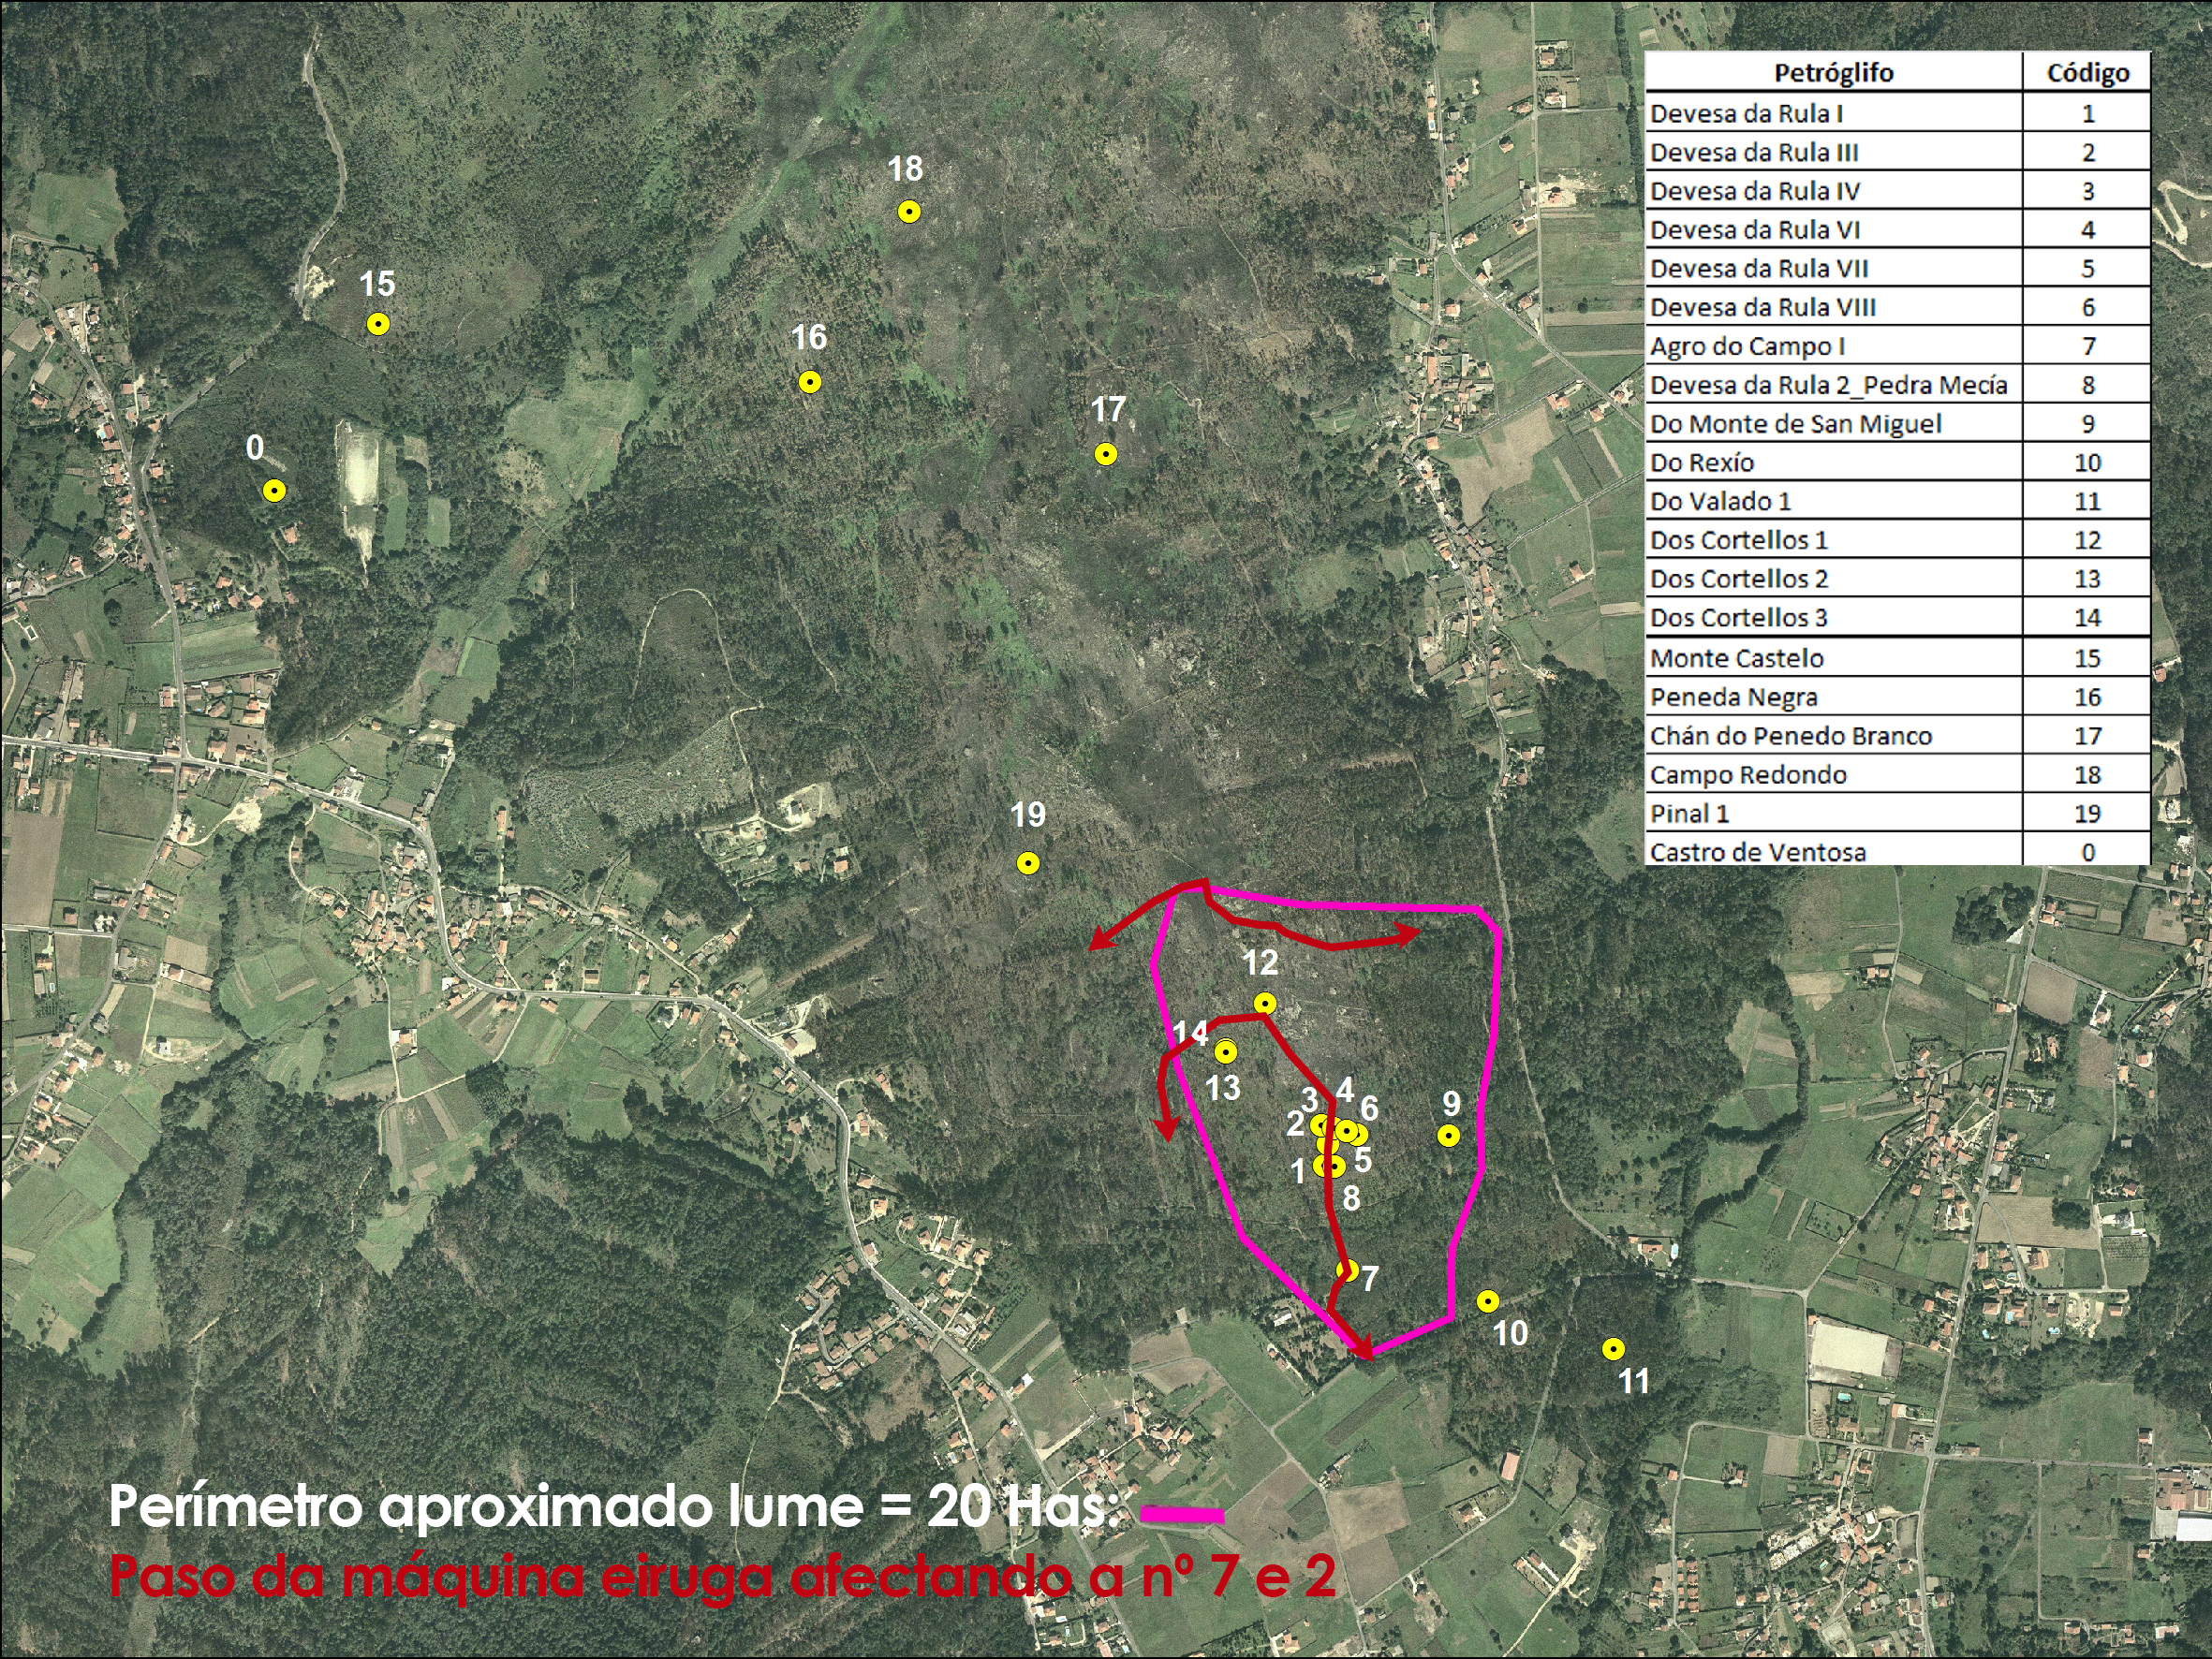Viewport: 2212px width, 1659px height.
Task: Click yellow marker 13 below label 14
Action: pos(1225,1052)
